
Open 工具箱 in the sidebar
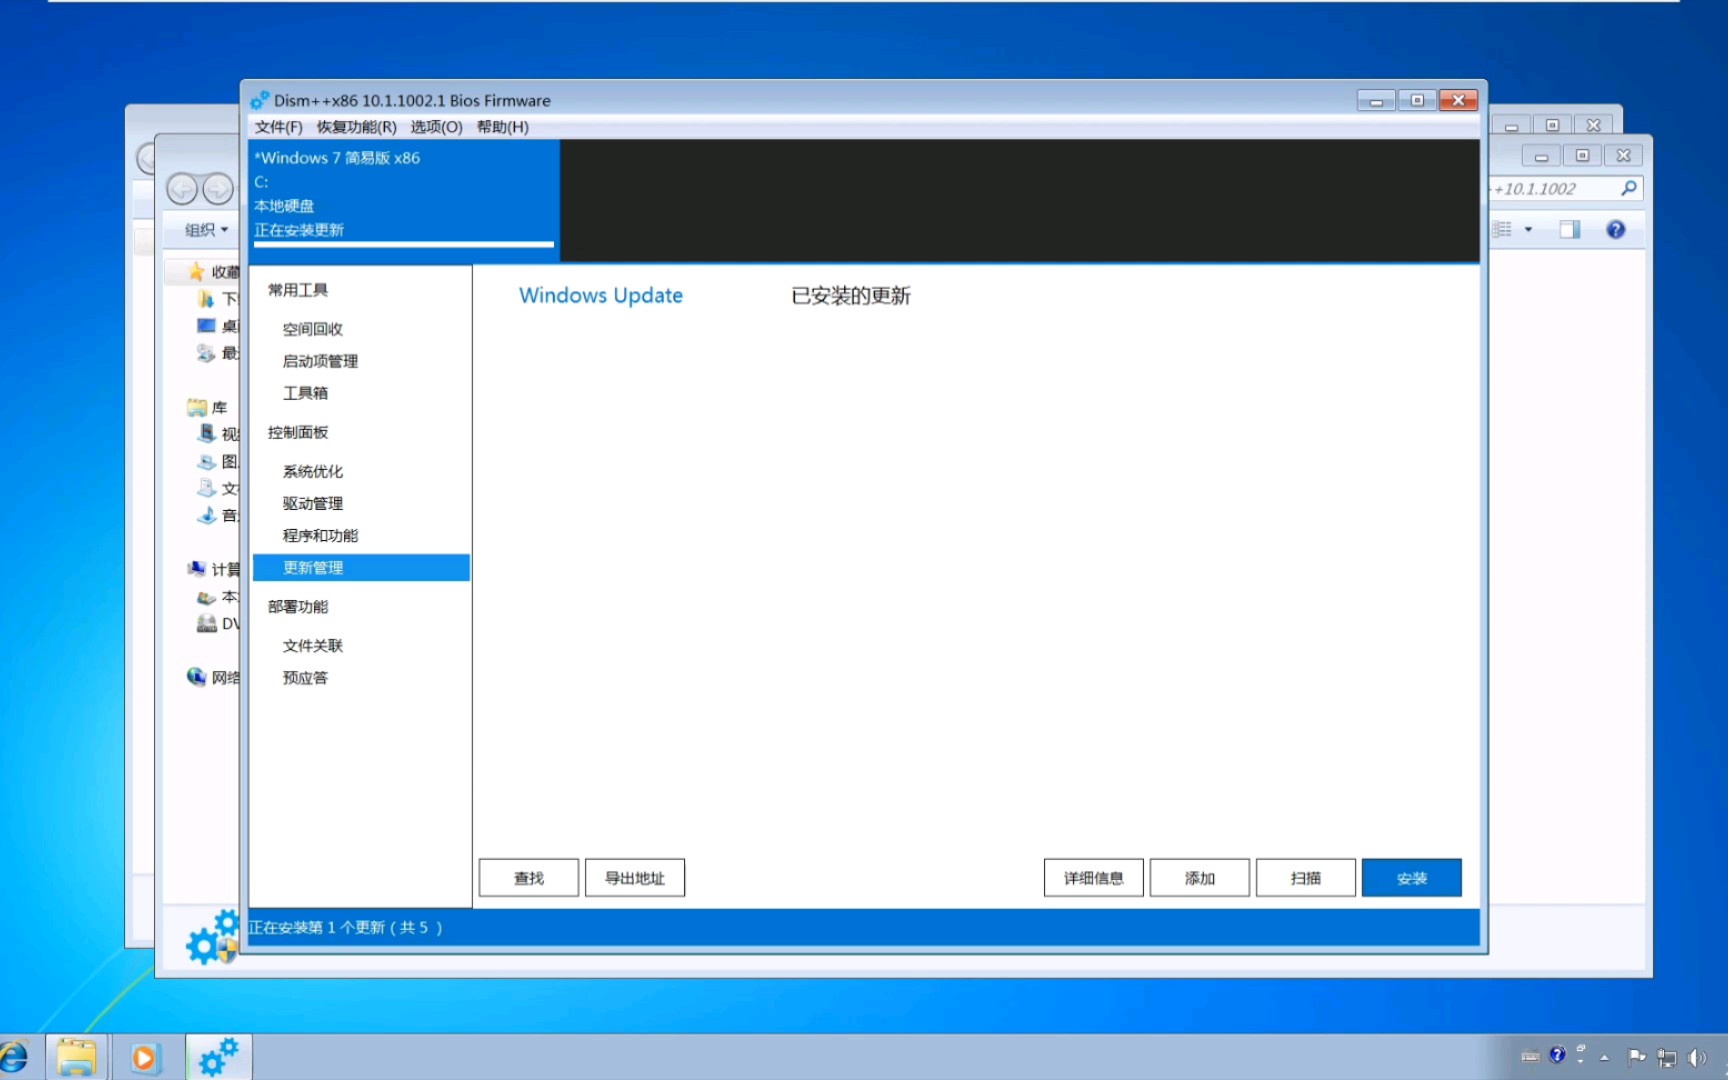click(x=305, y=393)
